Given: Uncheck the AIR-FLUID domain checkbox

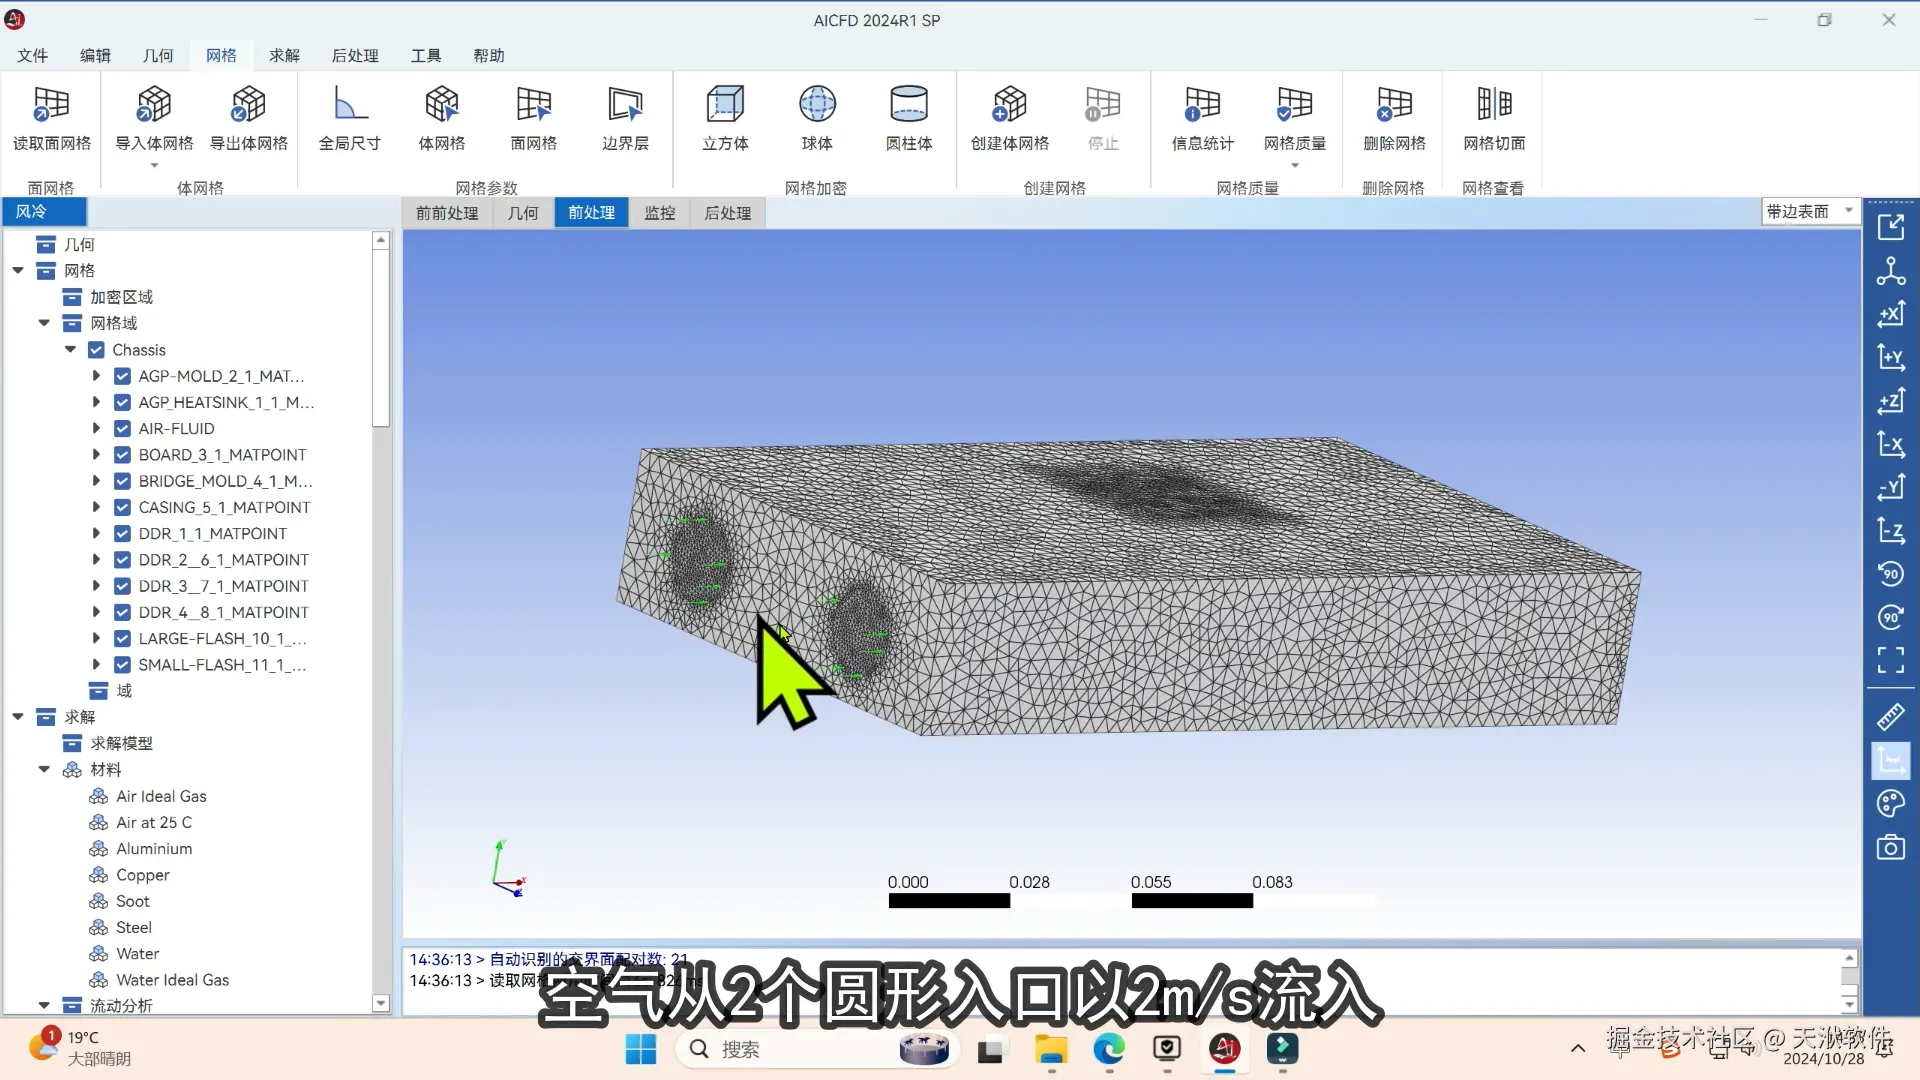Looking at the screenshot, I should click(122, 429).
